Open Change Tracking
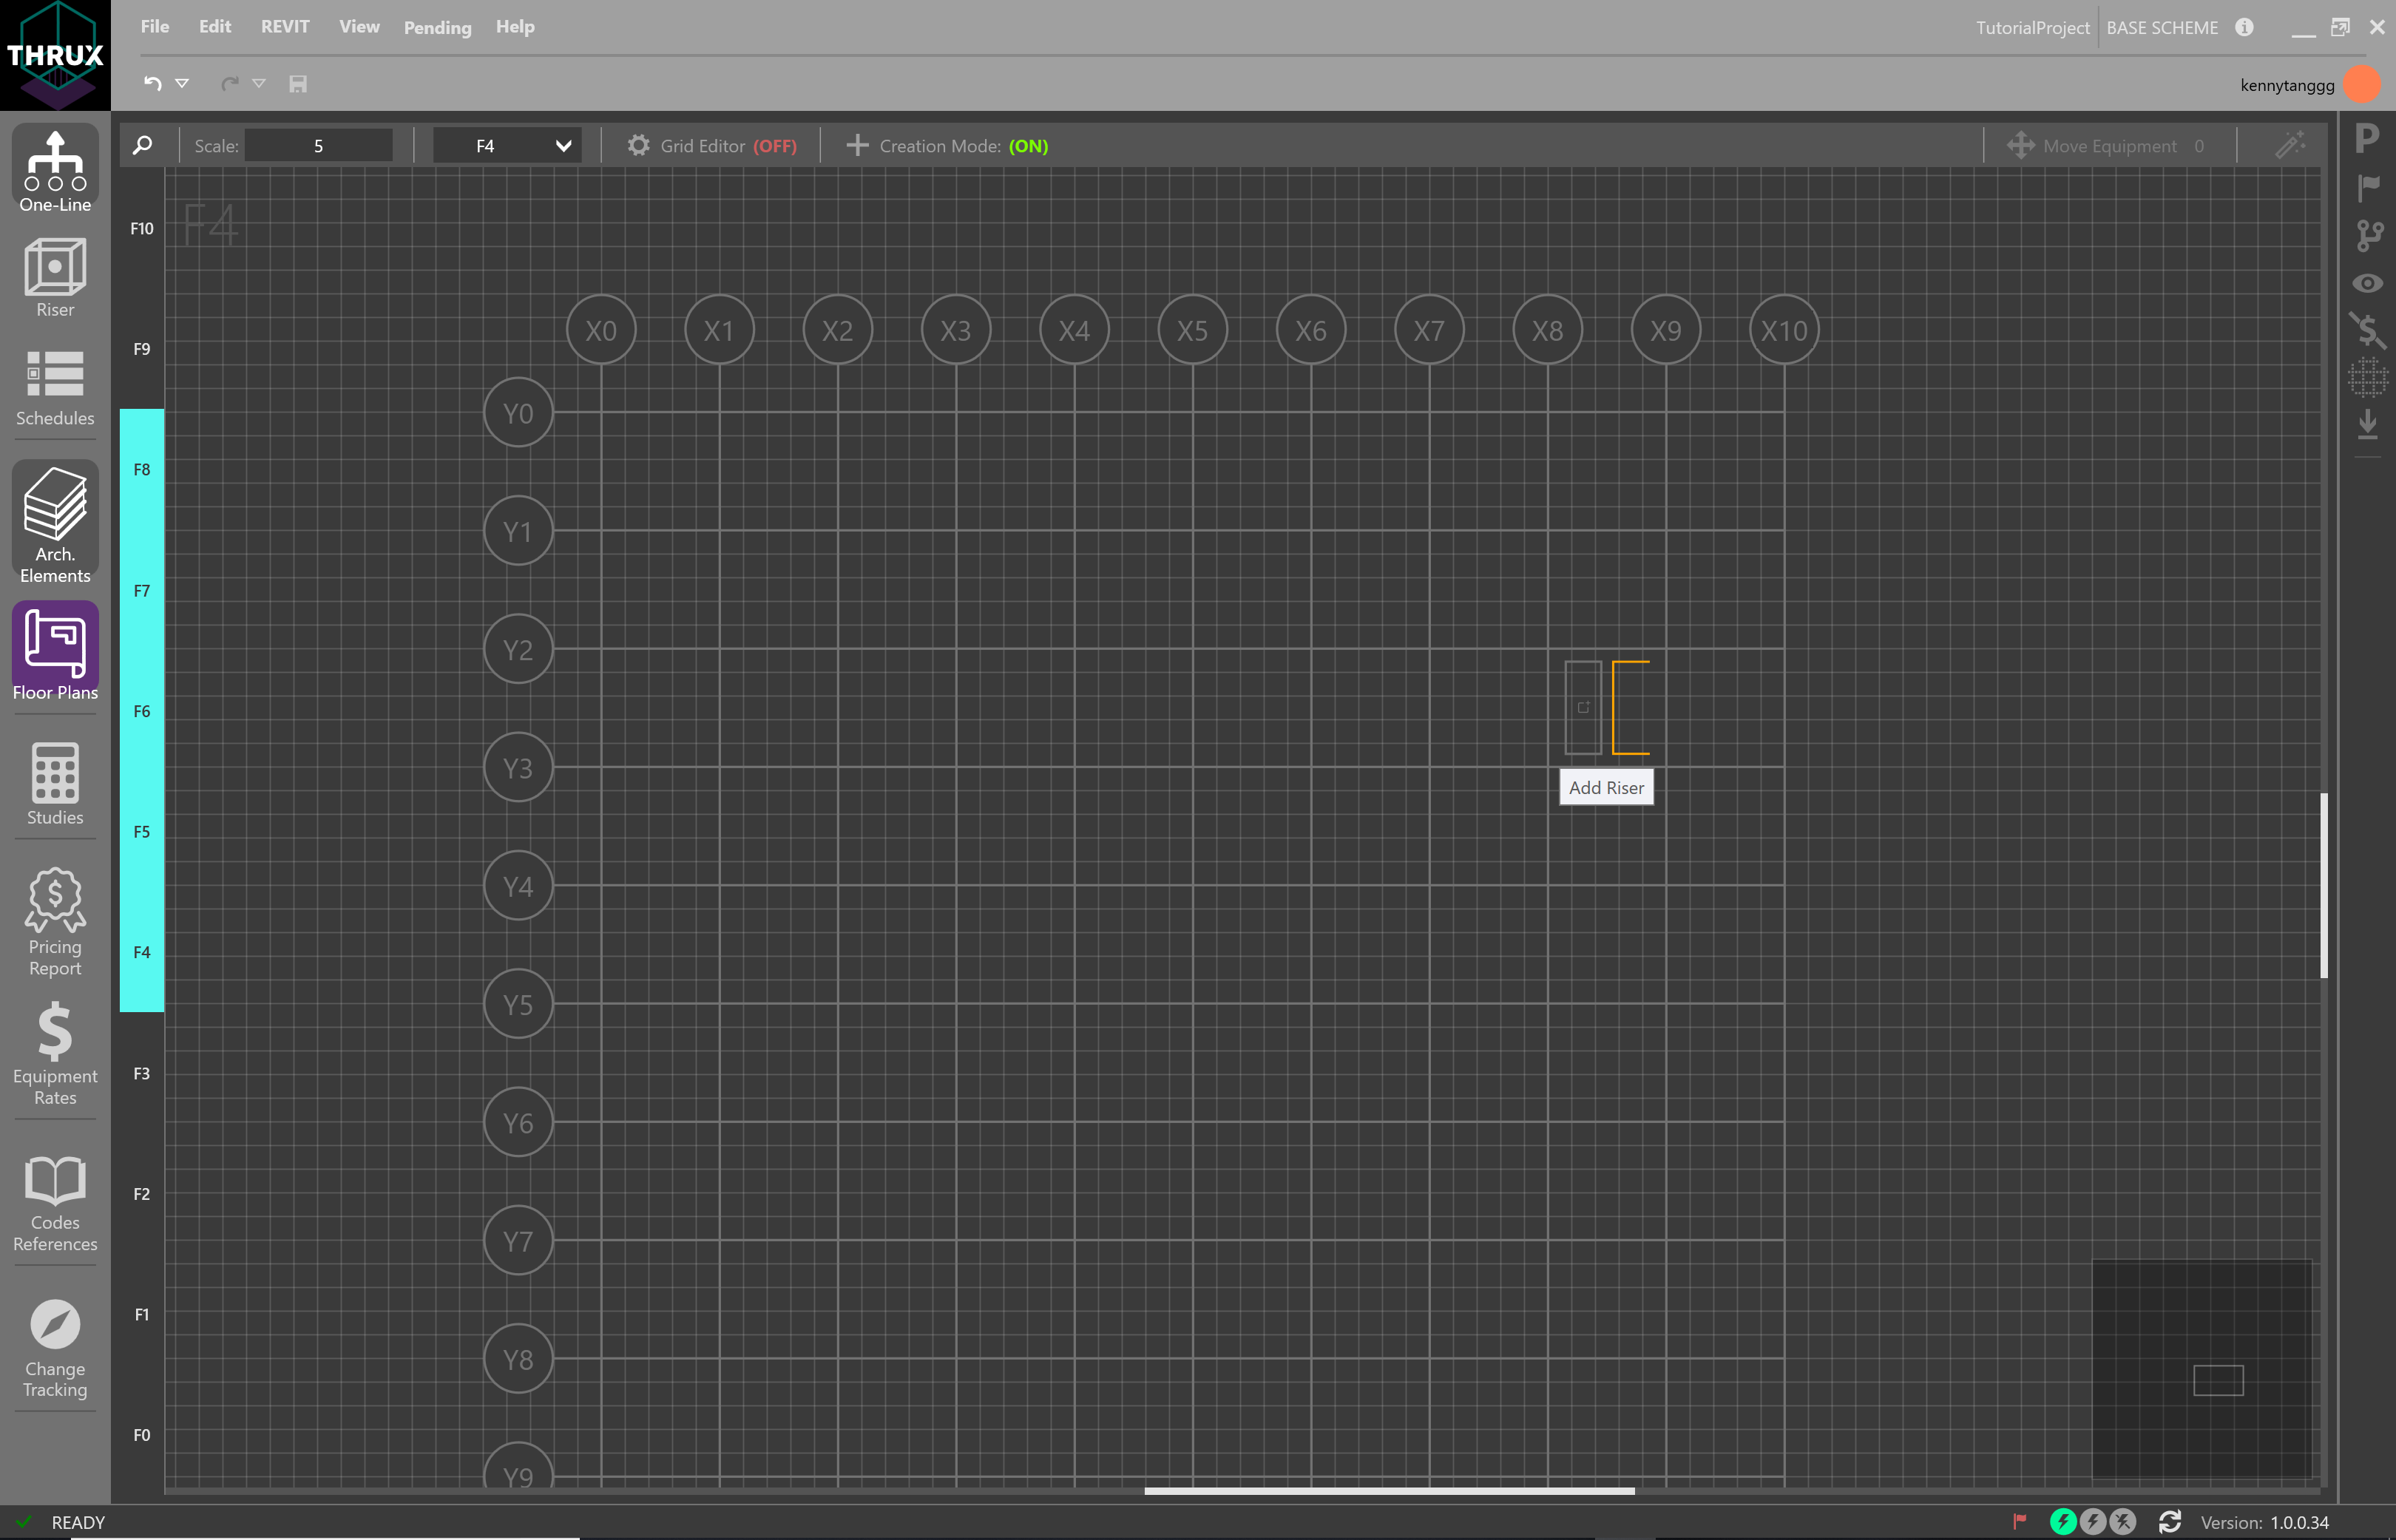The height and width of the screenshot is (1540, 2396). pos(55,1348)
